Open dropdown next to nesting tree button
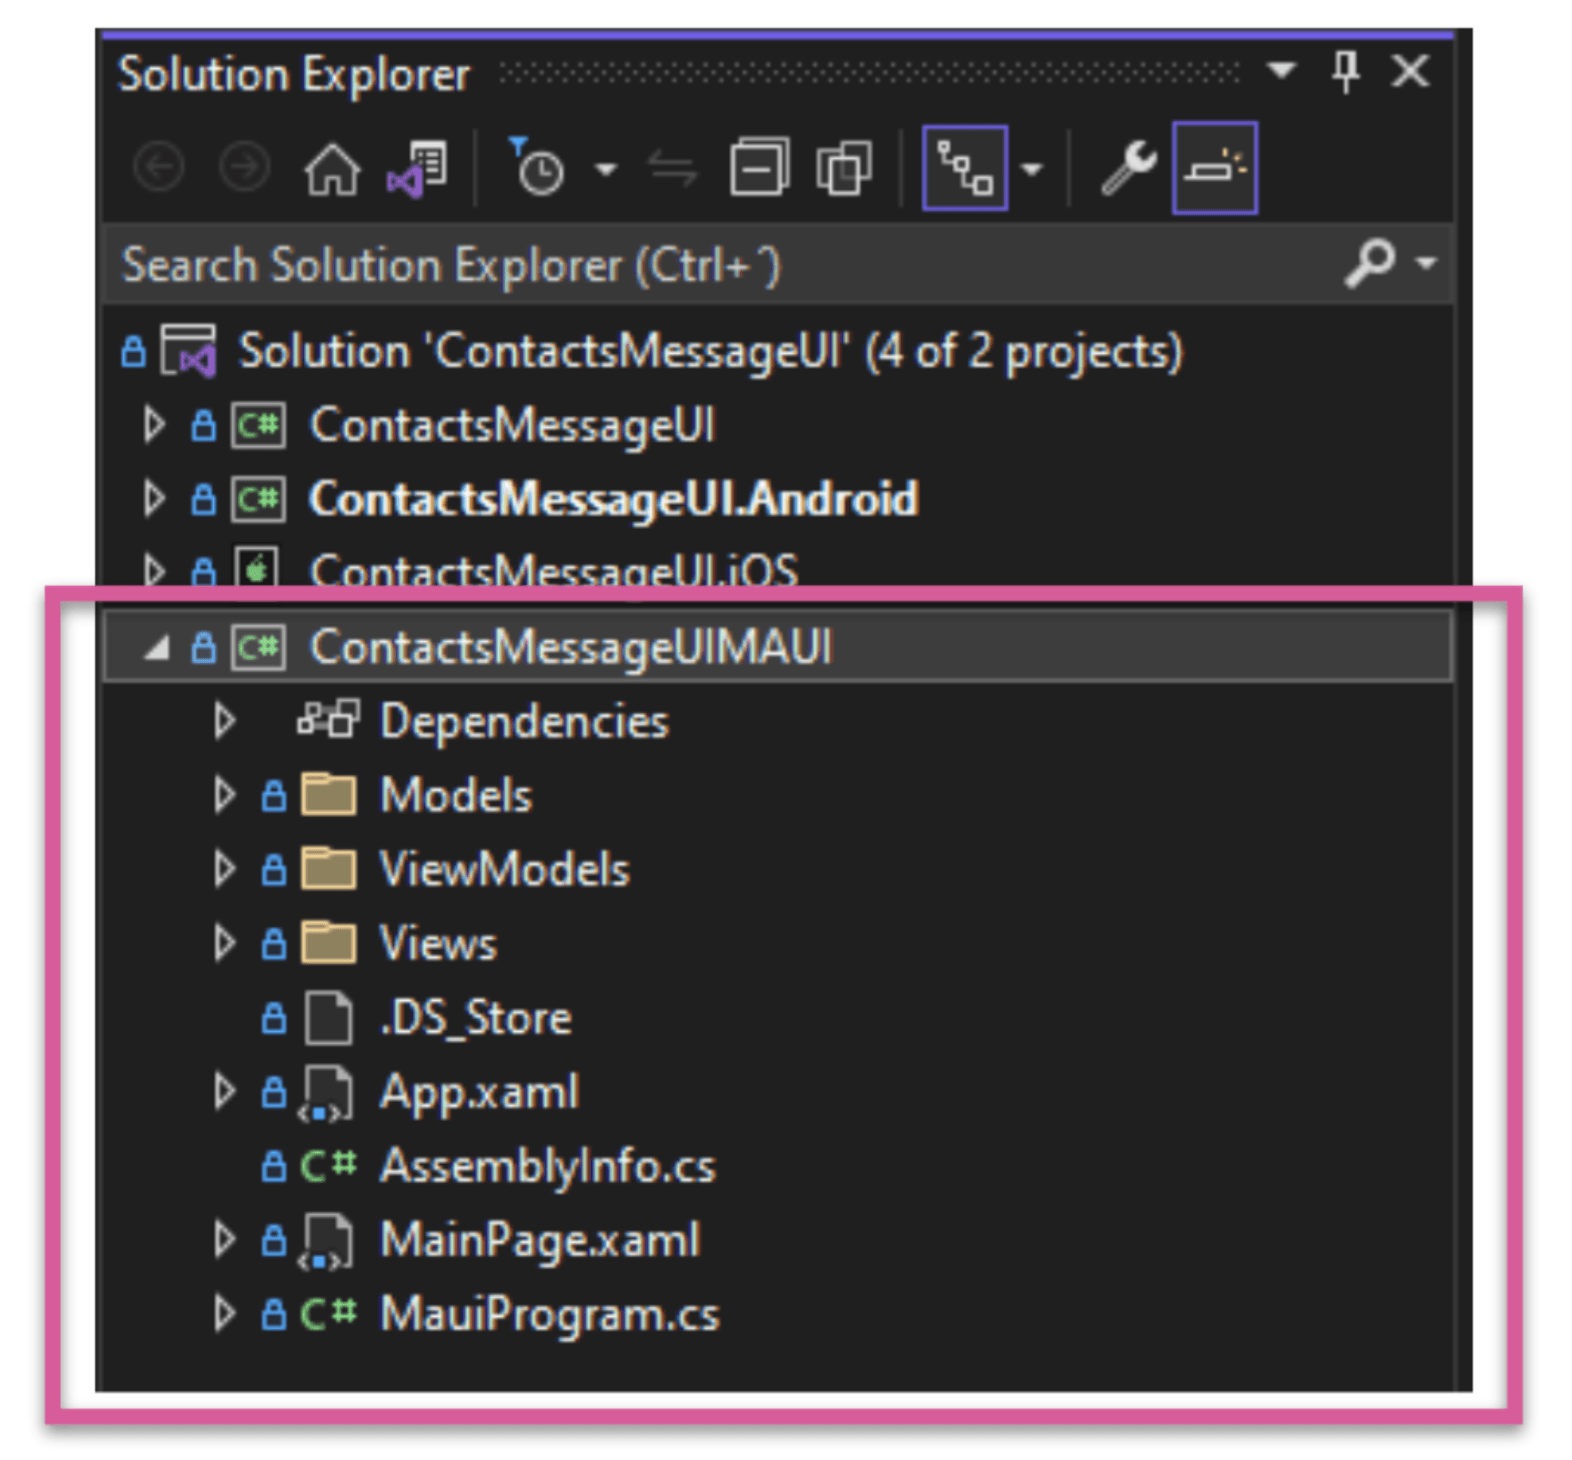Viewport: 1572px width, 1460px height. (1032, 169)
